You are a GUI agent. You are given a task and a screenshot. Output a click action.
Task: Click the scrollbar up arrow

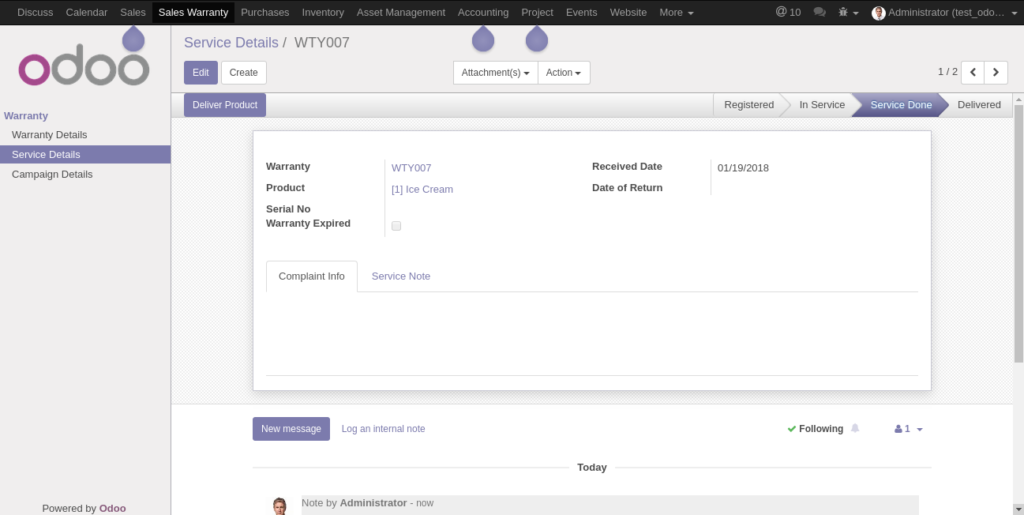pyautogui.click(x=1018, y=99)
